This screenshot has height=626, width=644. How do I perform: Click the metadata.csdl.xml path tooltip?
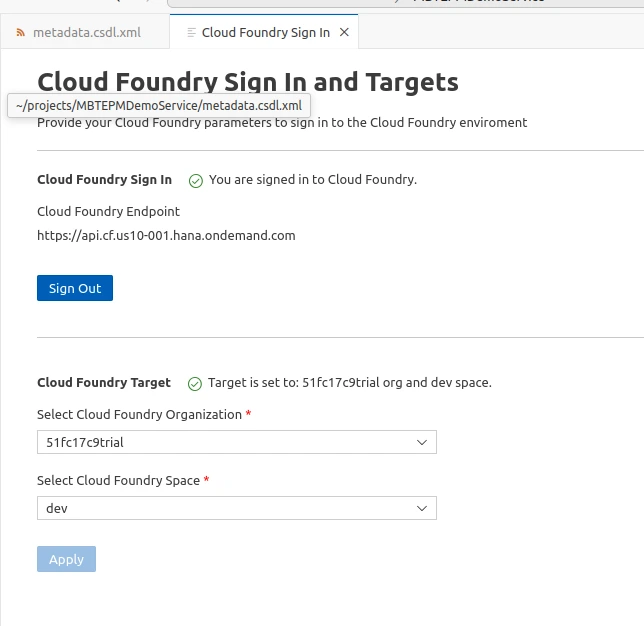(x=159, y=106)
